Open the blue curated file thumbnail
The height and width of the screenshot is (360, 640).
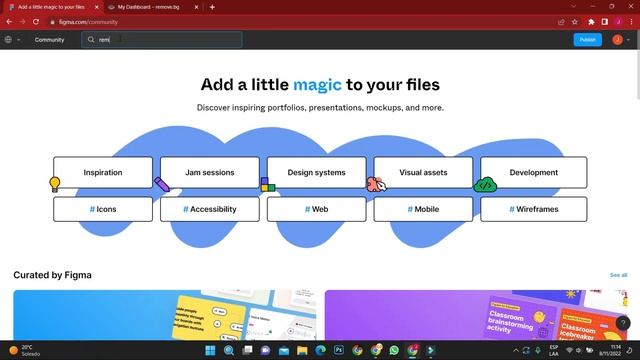(x=164, y=315)
